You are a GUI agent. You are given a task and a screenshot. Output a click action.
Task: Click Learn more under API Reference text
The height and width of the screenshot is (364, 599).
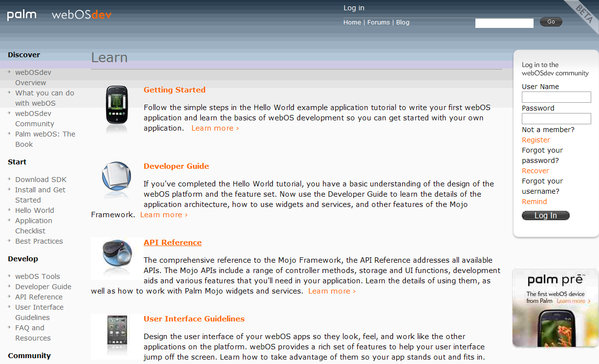(x=332, y=291)
